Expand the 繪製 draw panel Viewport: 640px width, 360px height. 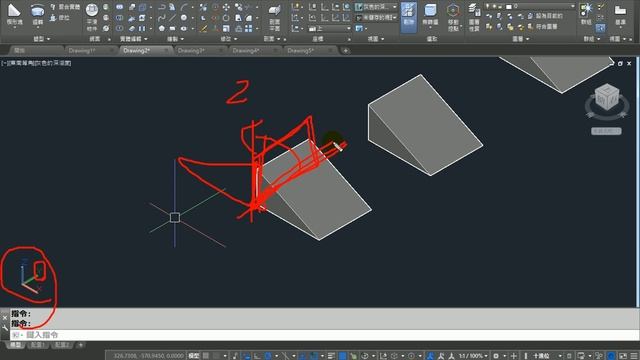(x=176, y=39)
